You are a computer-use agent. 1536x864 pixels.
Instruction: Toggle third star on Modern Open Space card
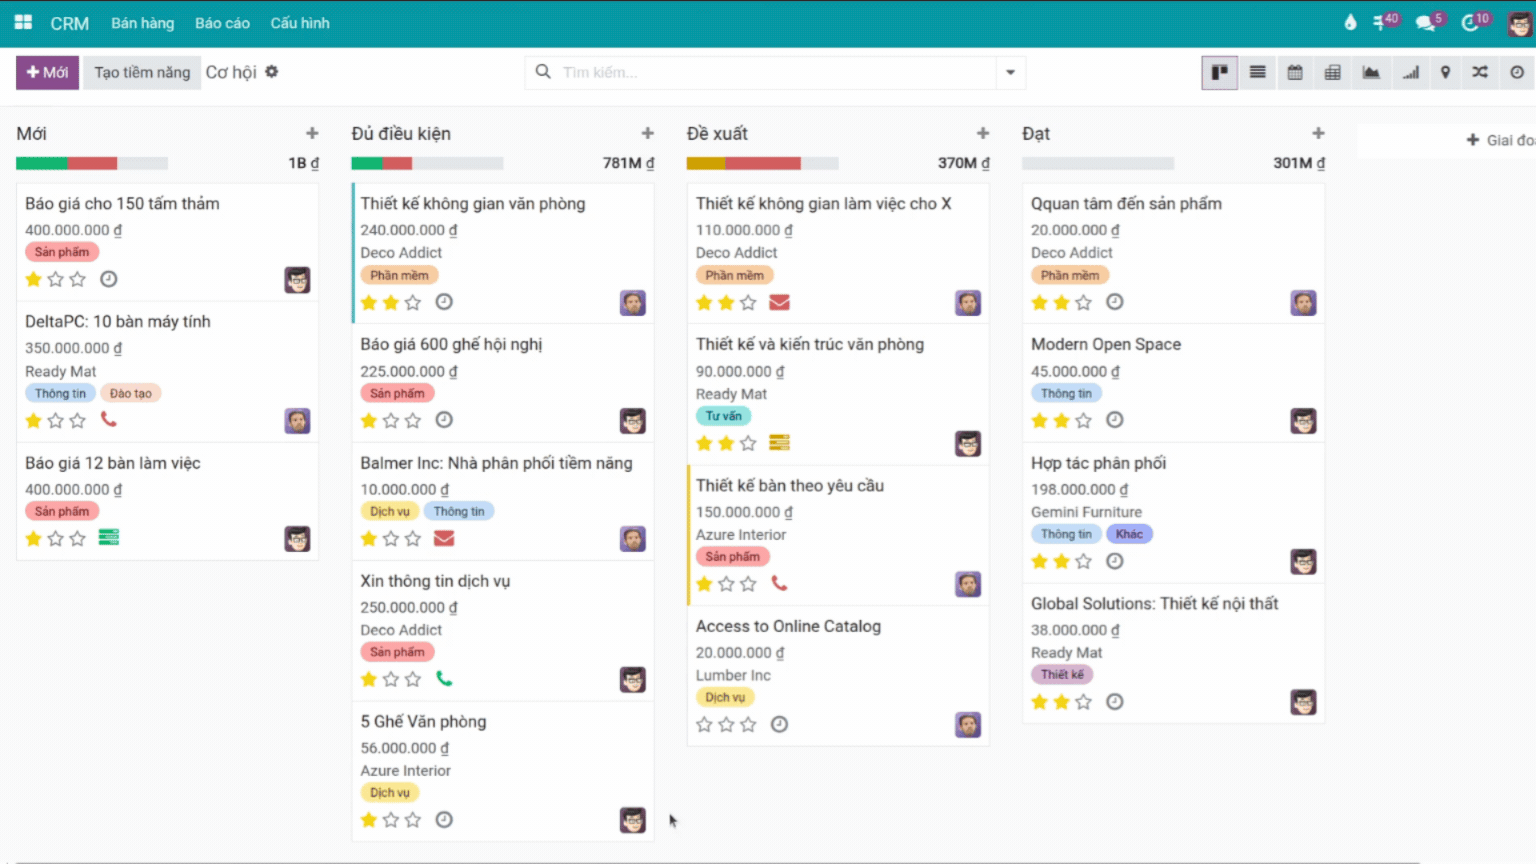1083,420
